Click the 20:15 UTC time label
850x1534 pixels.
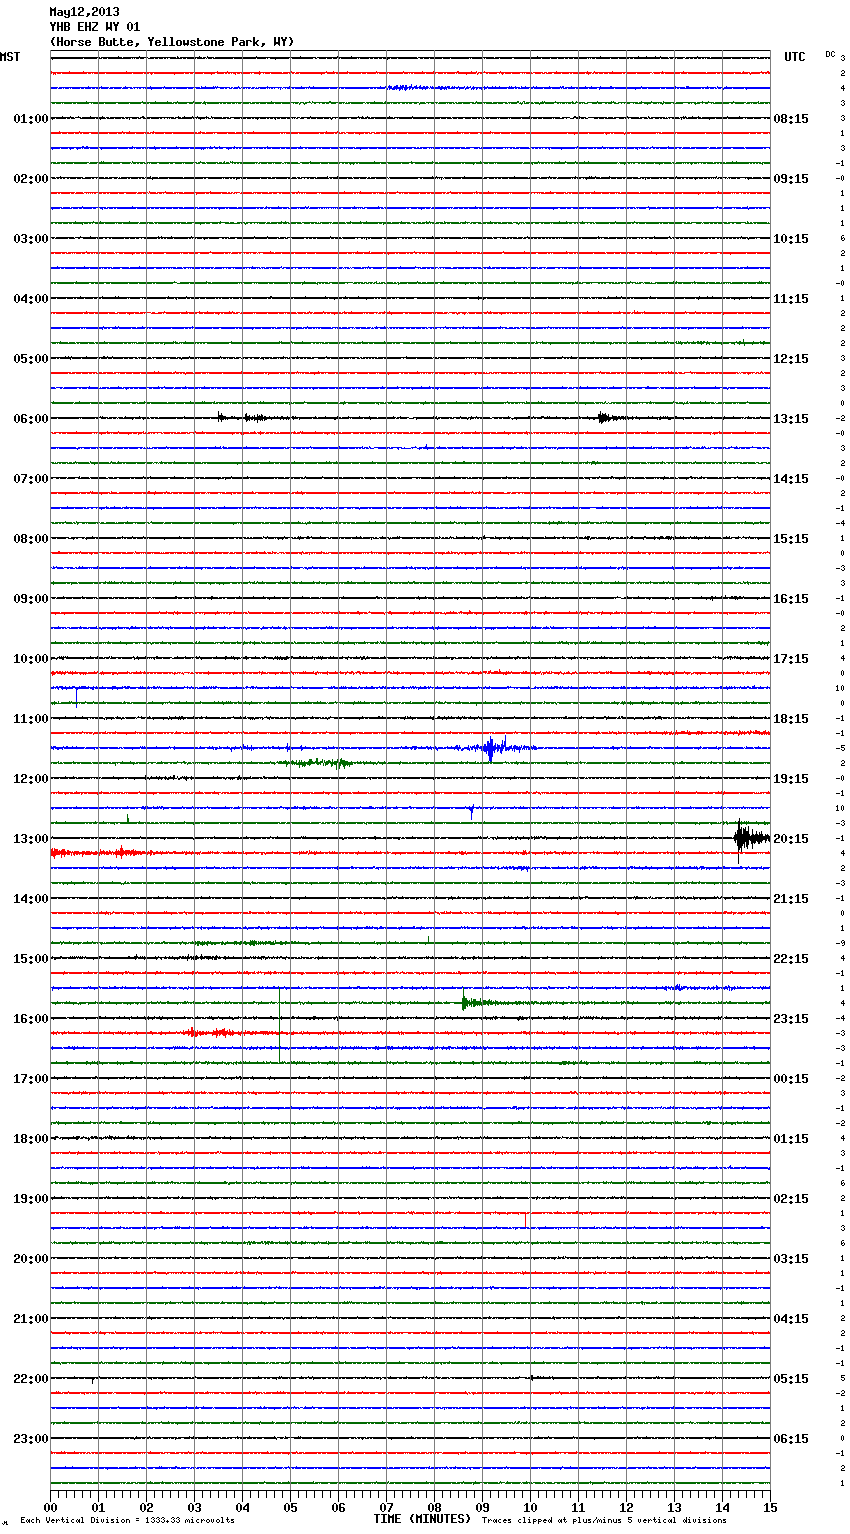pyautogui.click(x=791, y=839)
